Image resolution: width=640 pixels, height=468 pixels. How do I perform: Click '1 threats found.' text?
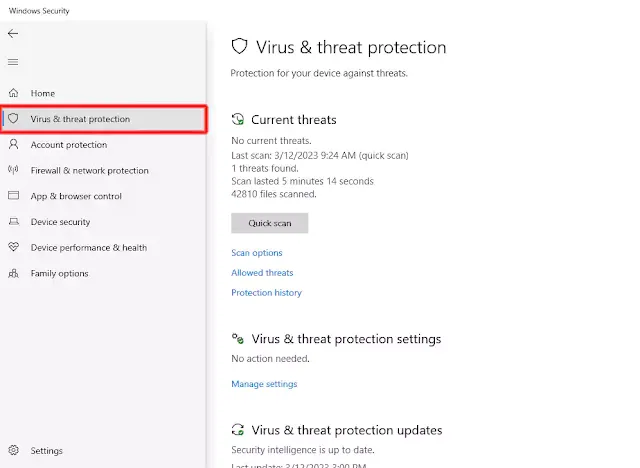click(264, 168)
